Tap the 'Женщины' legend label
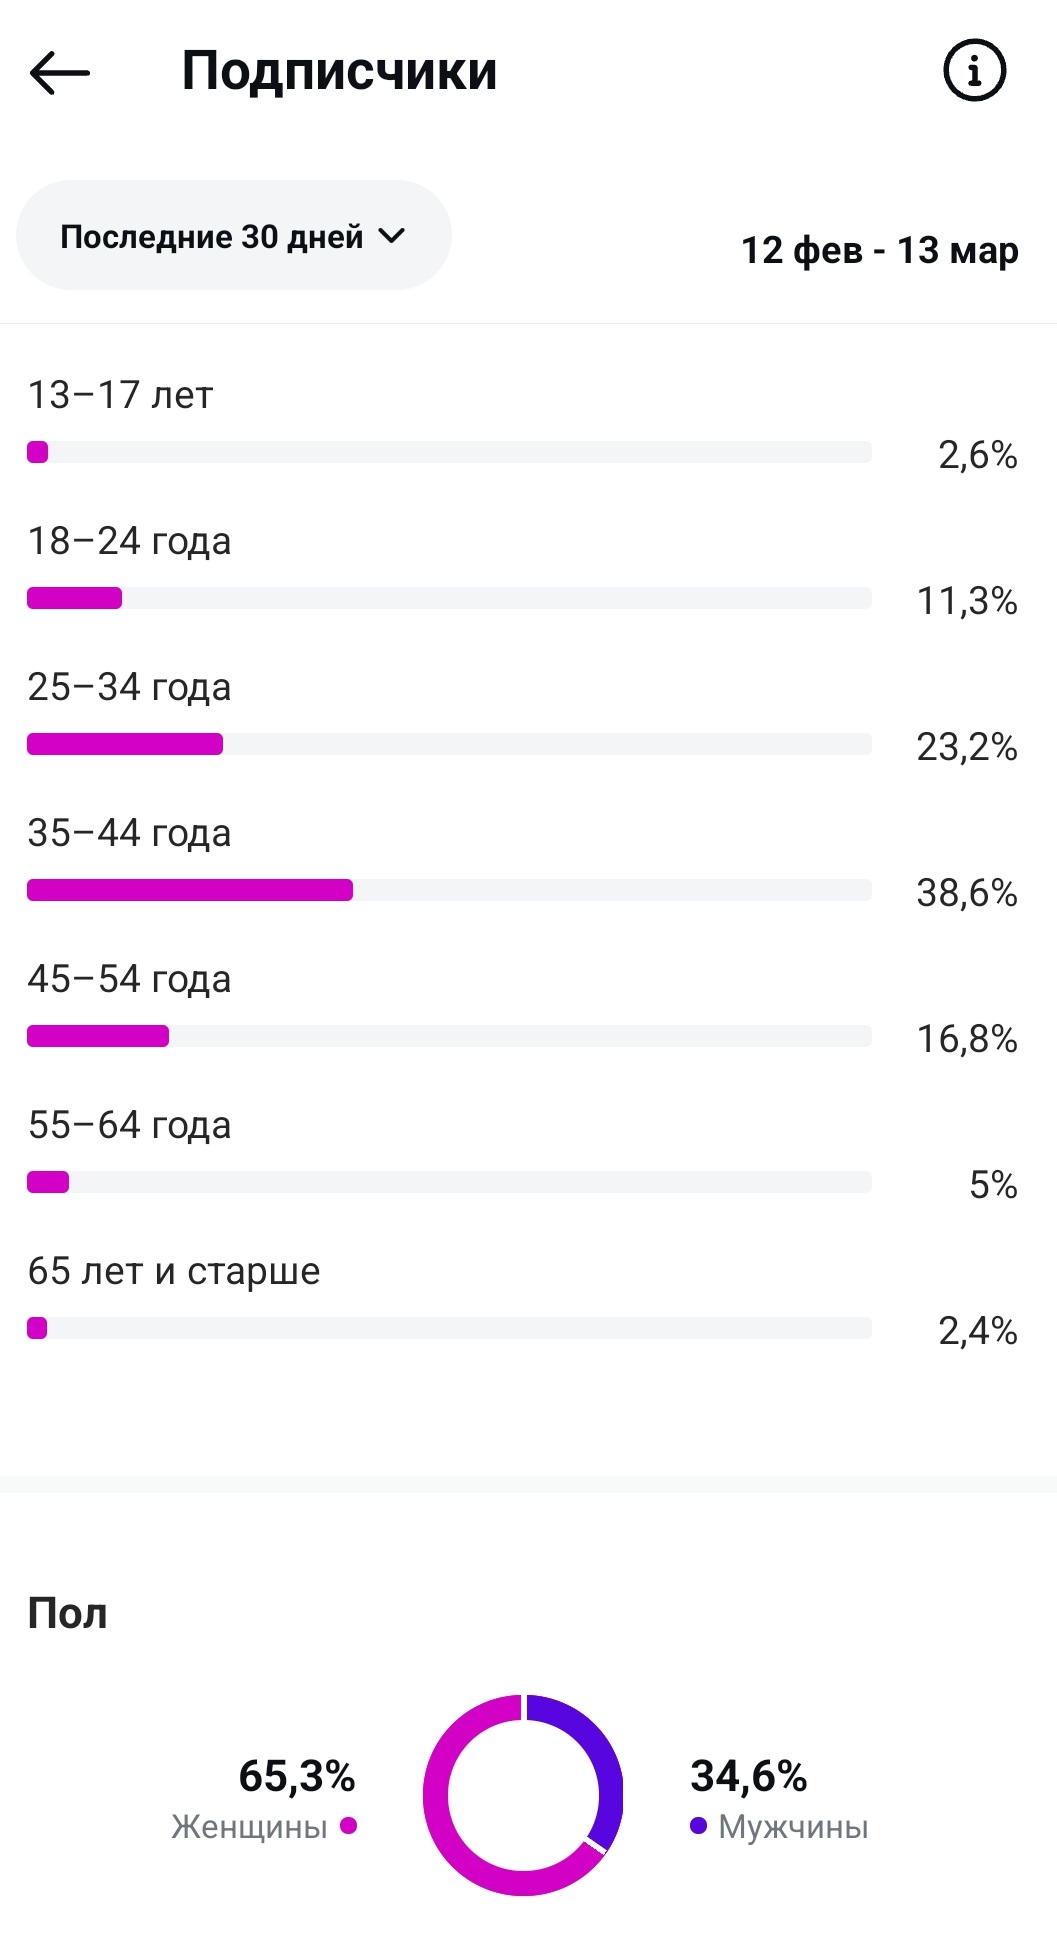This screenshot has width=1057, height=1933. tap(249, 1827)
